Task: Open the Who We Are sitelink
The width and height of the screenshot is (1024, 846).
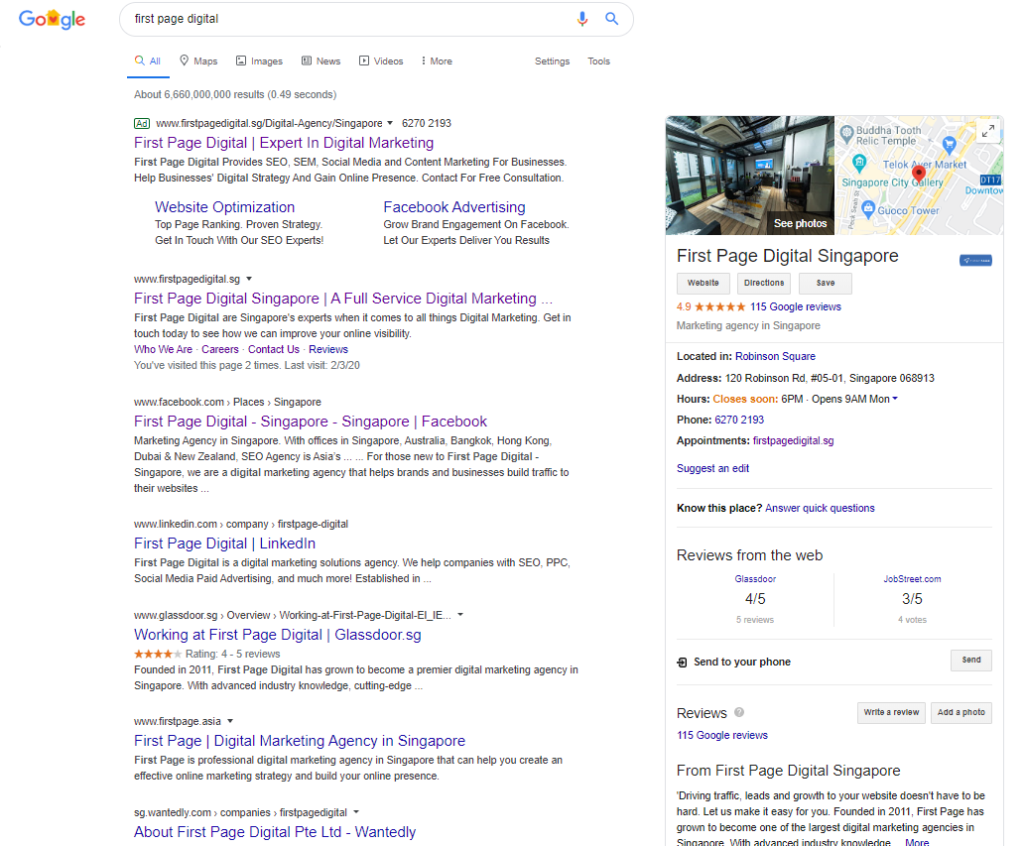Action: (x=163, y=350)
